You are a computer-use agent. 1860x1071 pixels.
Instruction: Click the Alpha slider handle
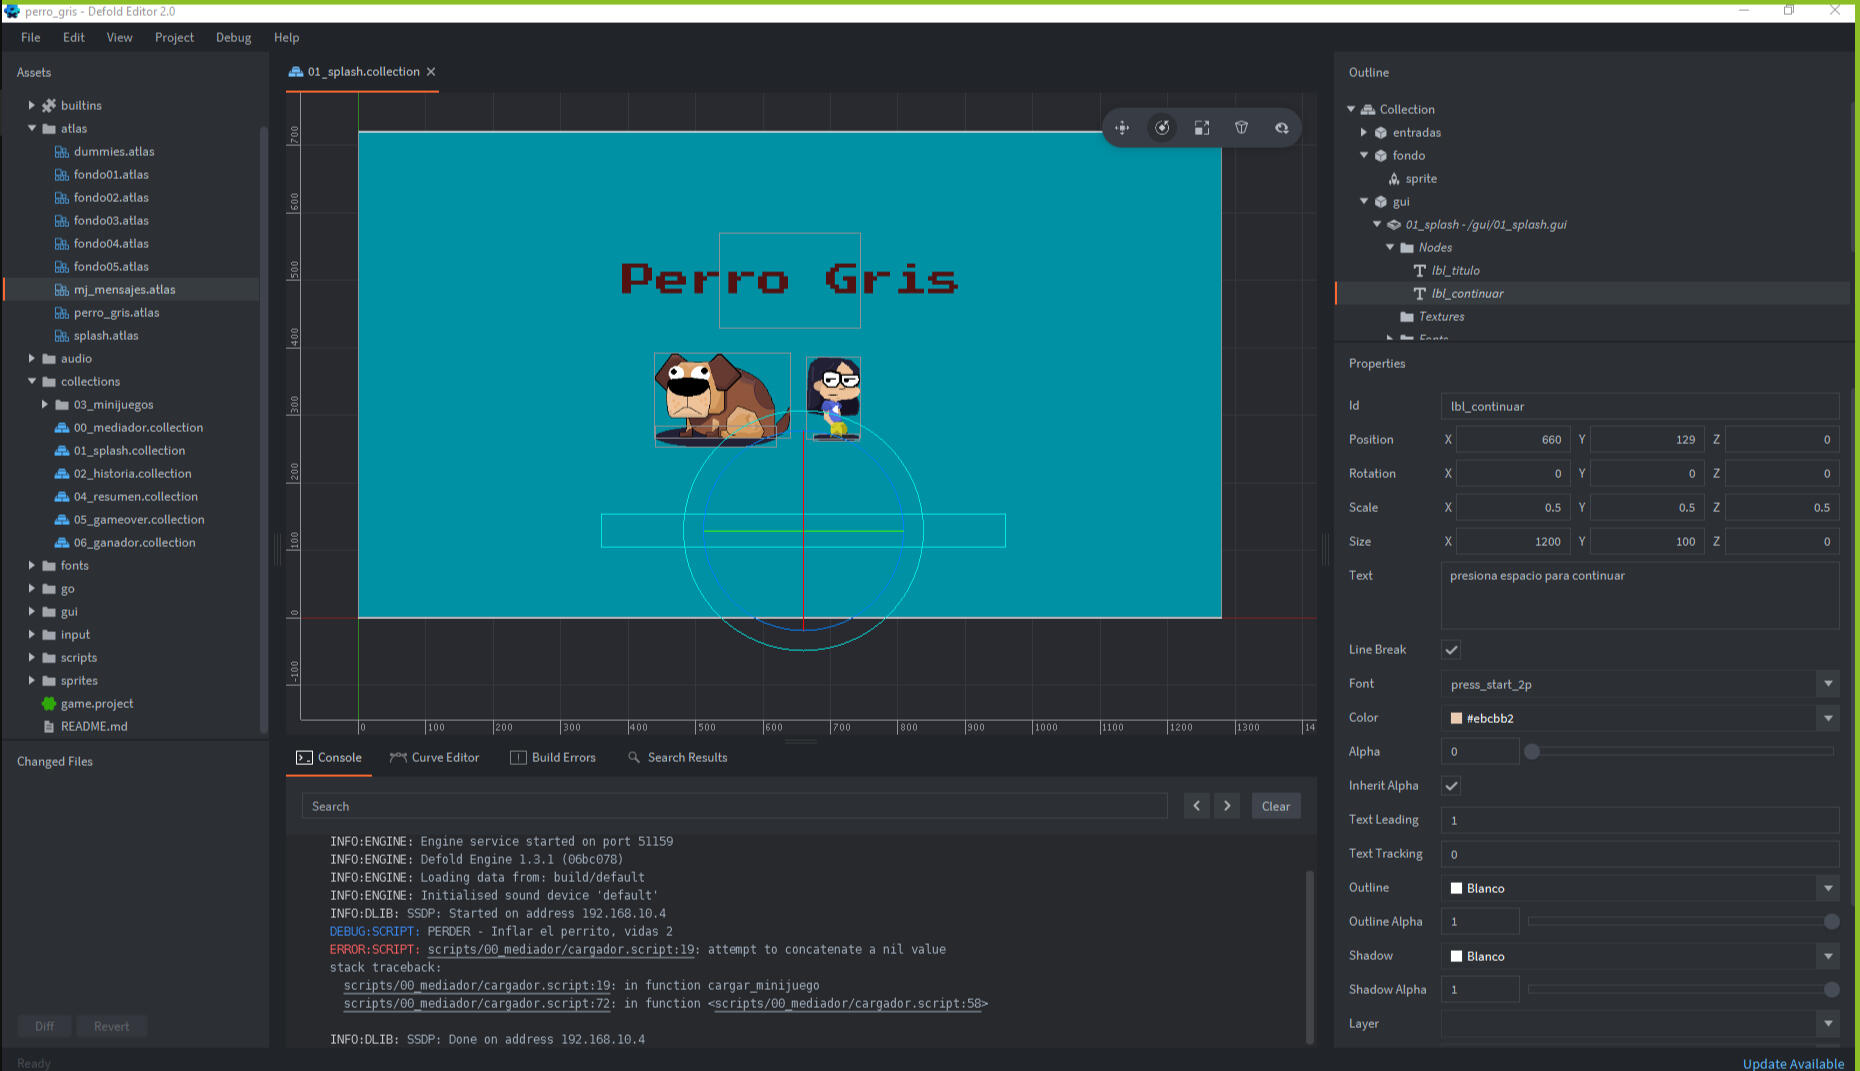1531,751
